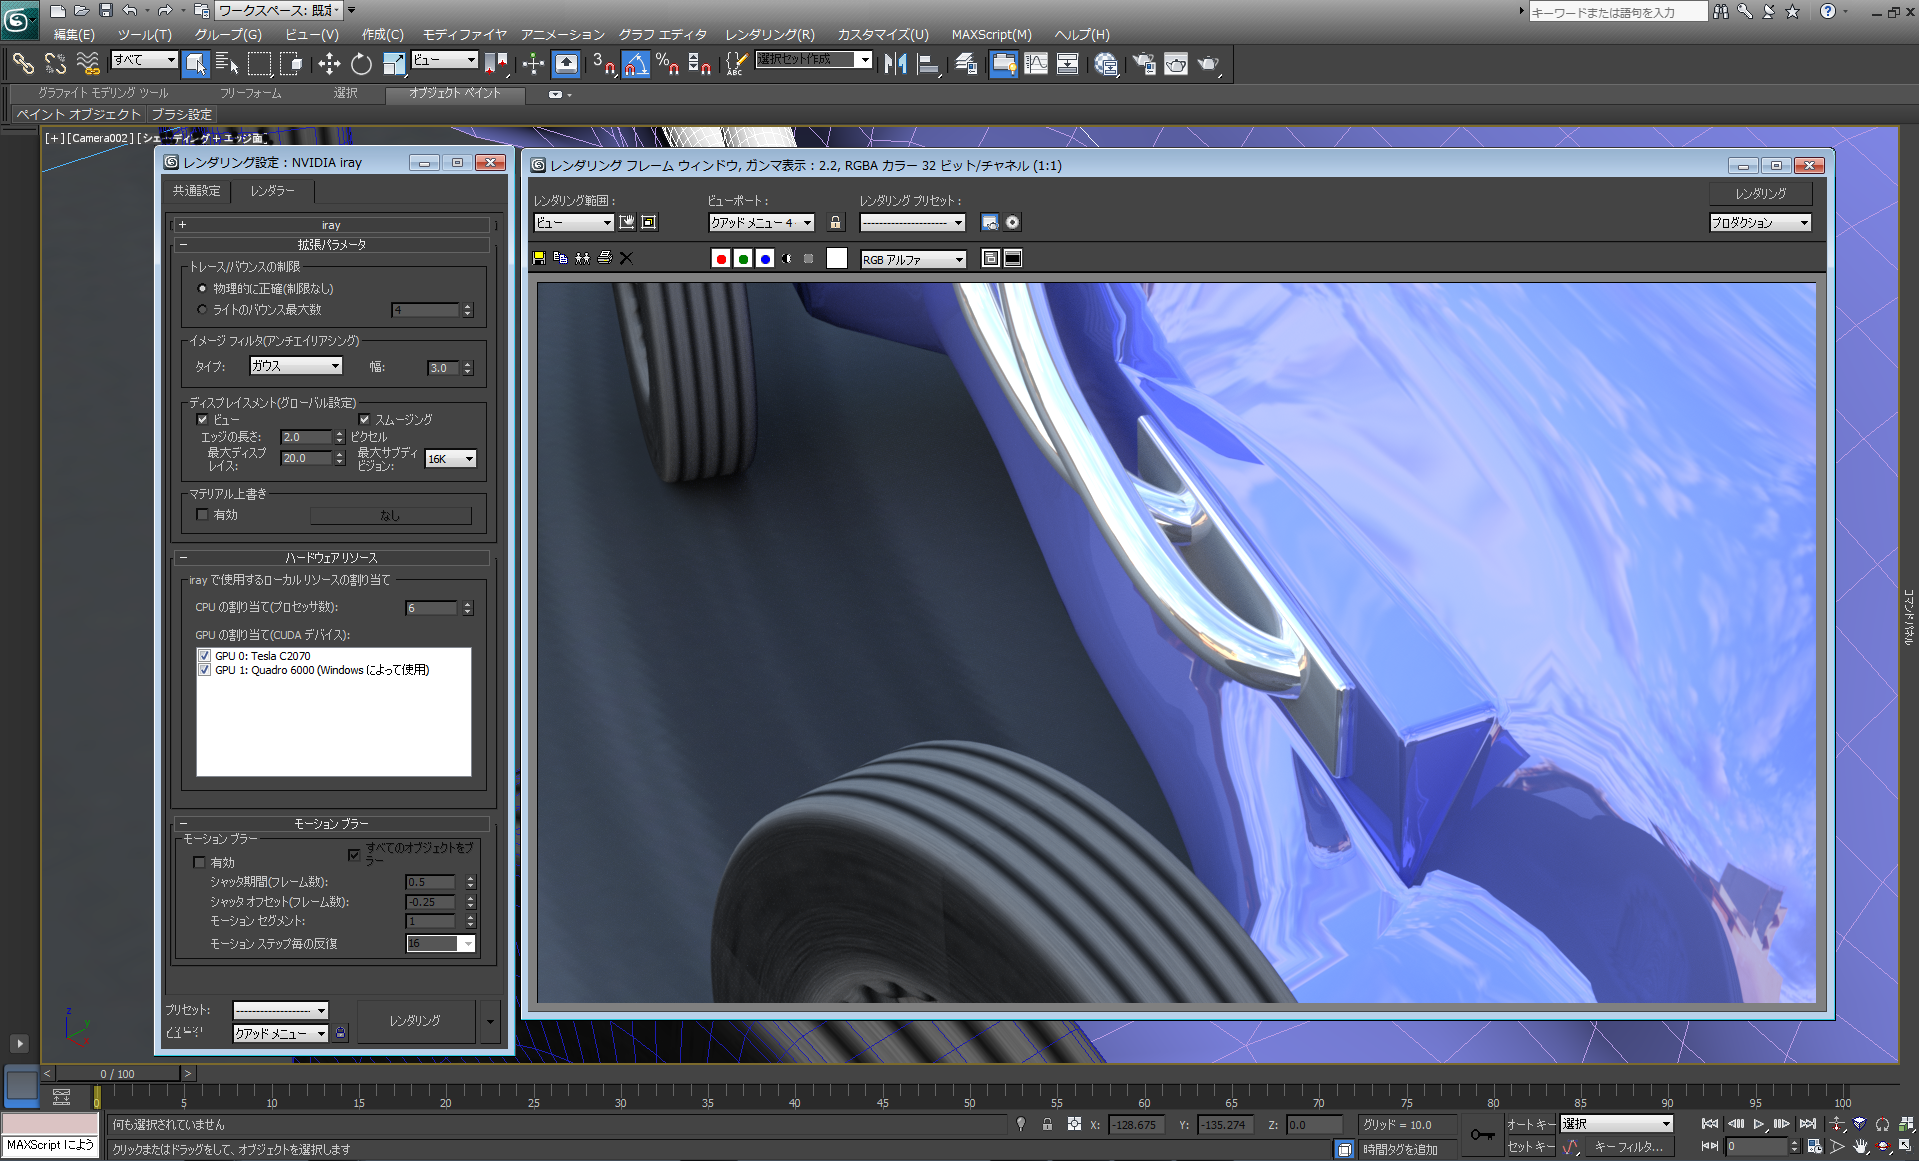Click the white color swatch

[837, 259]
